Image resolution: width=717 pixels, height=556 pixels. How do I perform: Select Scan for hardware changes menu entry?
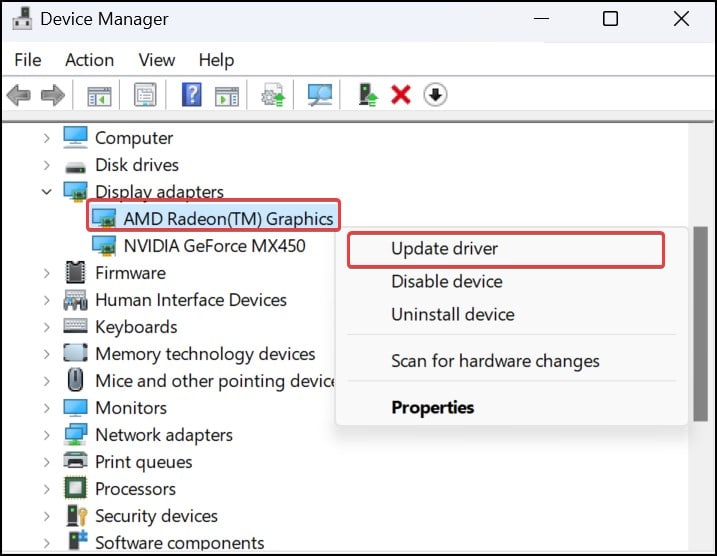(511, 361)
